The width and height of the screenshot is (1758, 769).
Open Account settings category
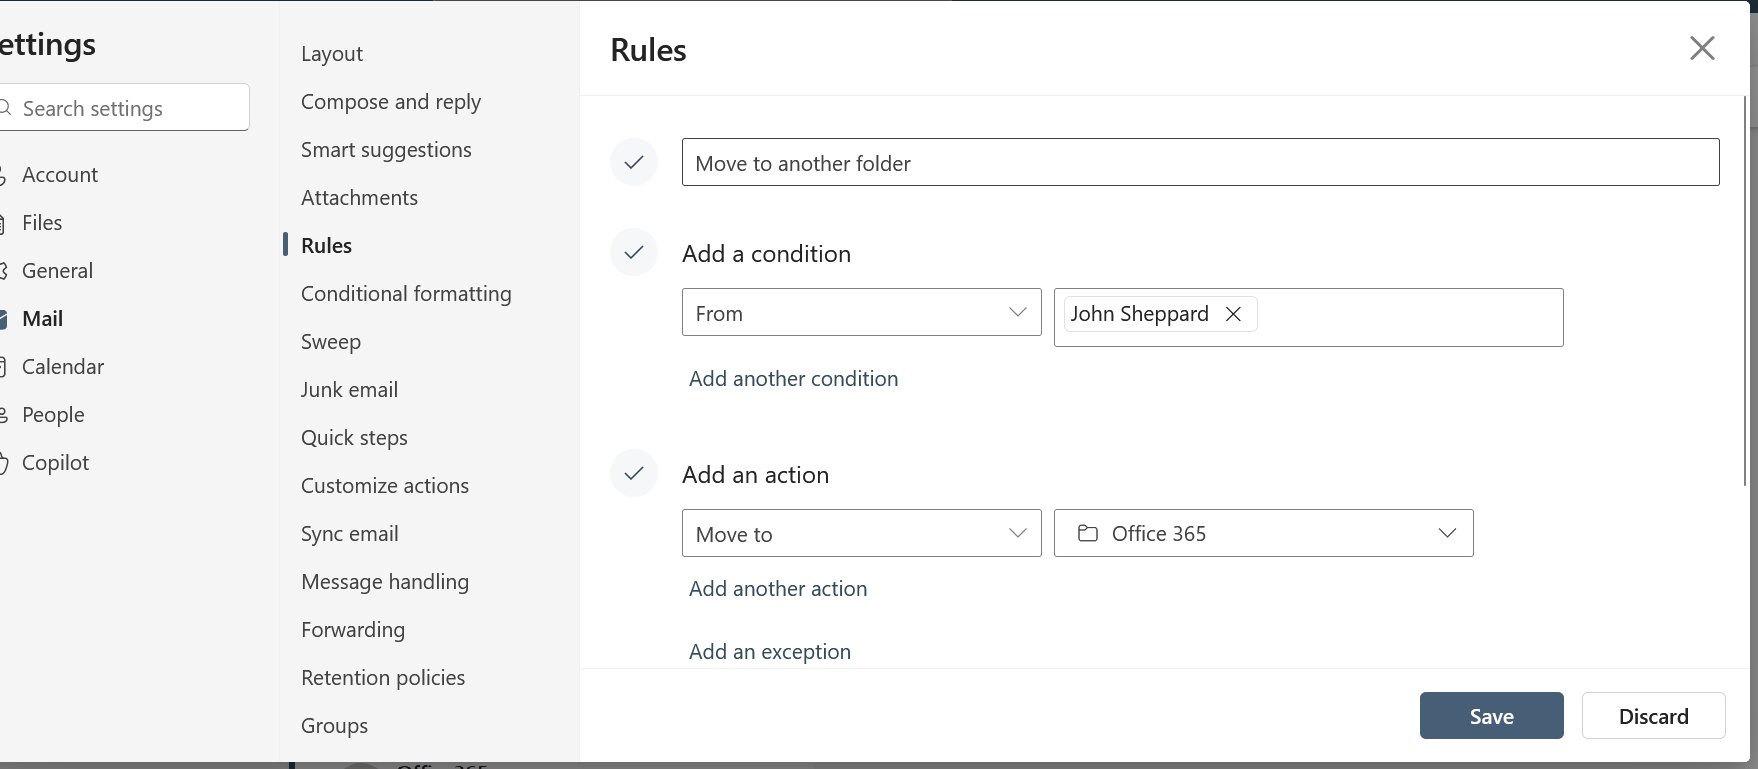[x=60, y=175]
